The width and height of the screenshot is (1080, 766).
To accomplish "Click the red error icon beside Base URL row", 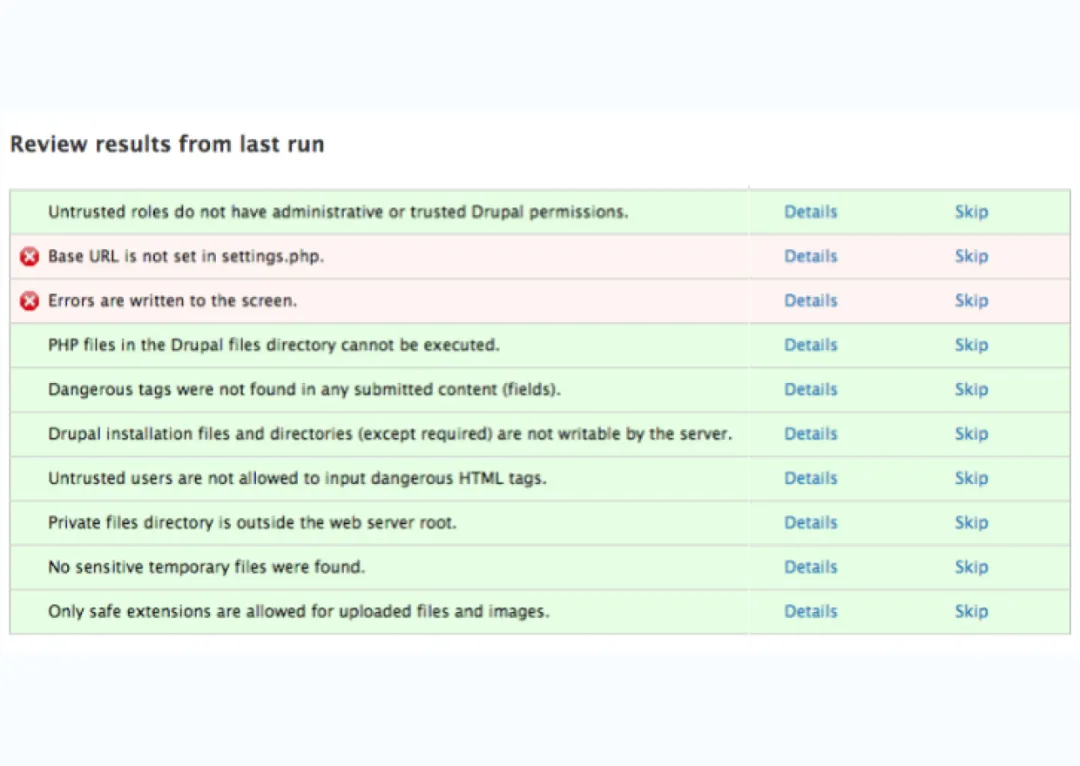I will [29, 257].
